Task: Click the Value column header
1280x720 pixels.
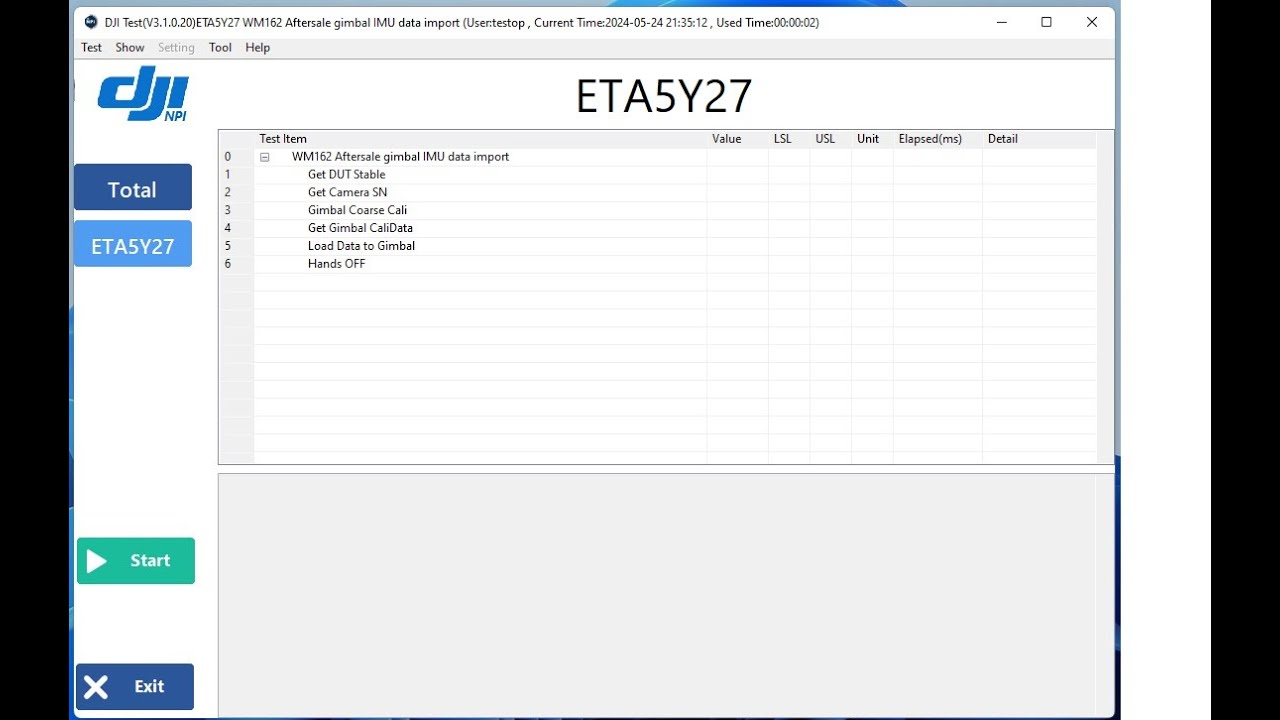Action: tap(738, 139)
